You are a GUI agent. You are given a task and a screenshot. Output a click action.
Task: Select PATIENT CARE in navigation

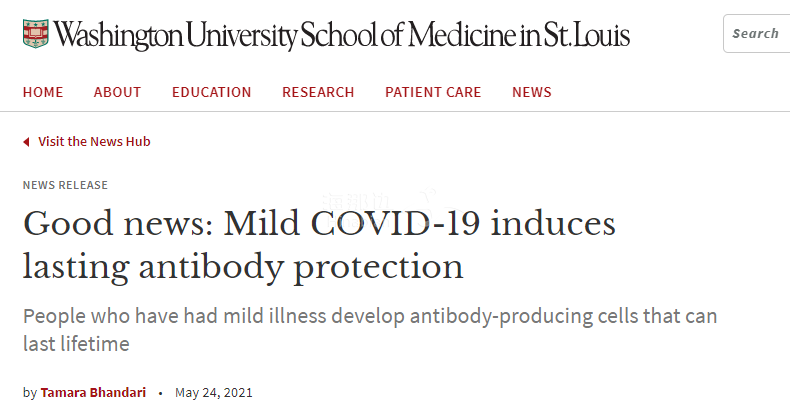[433, 92]
